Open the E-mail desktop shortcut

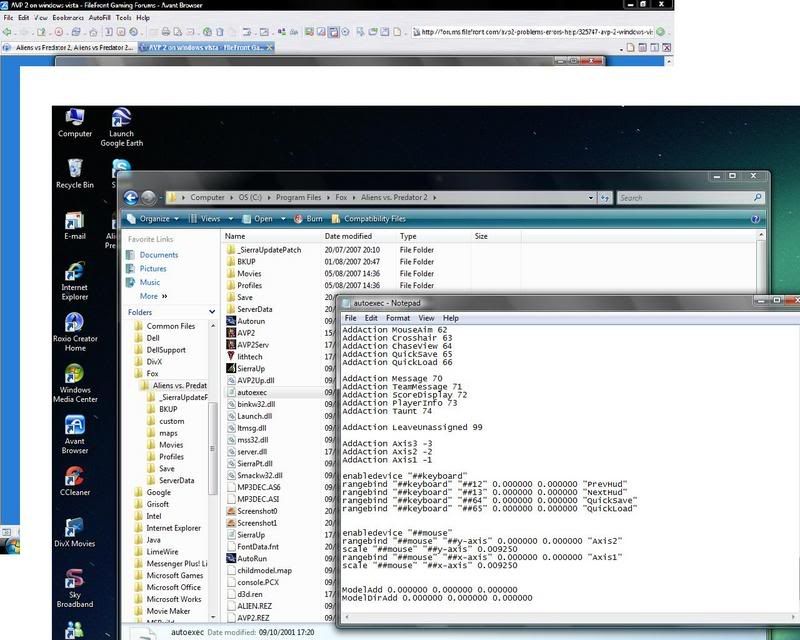pyautogui.click(x=74, y=226)
